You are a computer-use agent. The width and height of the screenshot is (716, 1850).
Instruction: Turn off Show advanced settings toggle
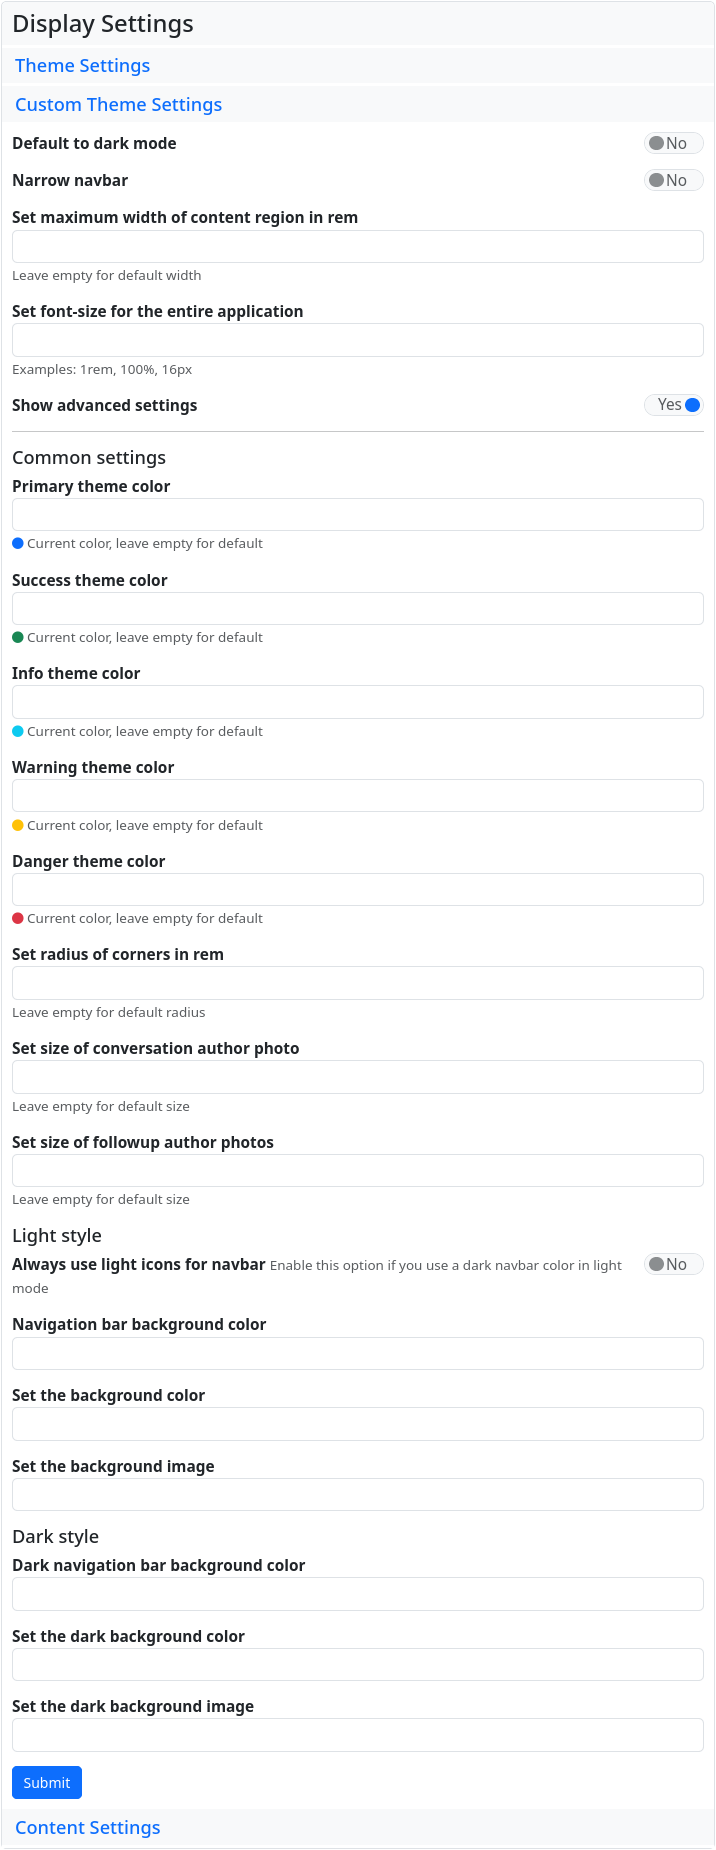674,405
